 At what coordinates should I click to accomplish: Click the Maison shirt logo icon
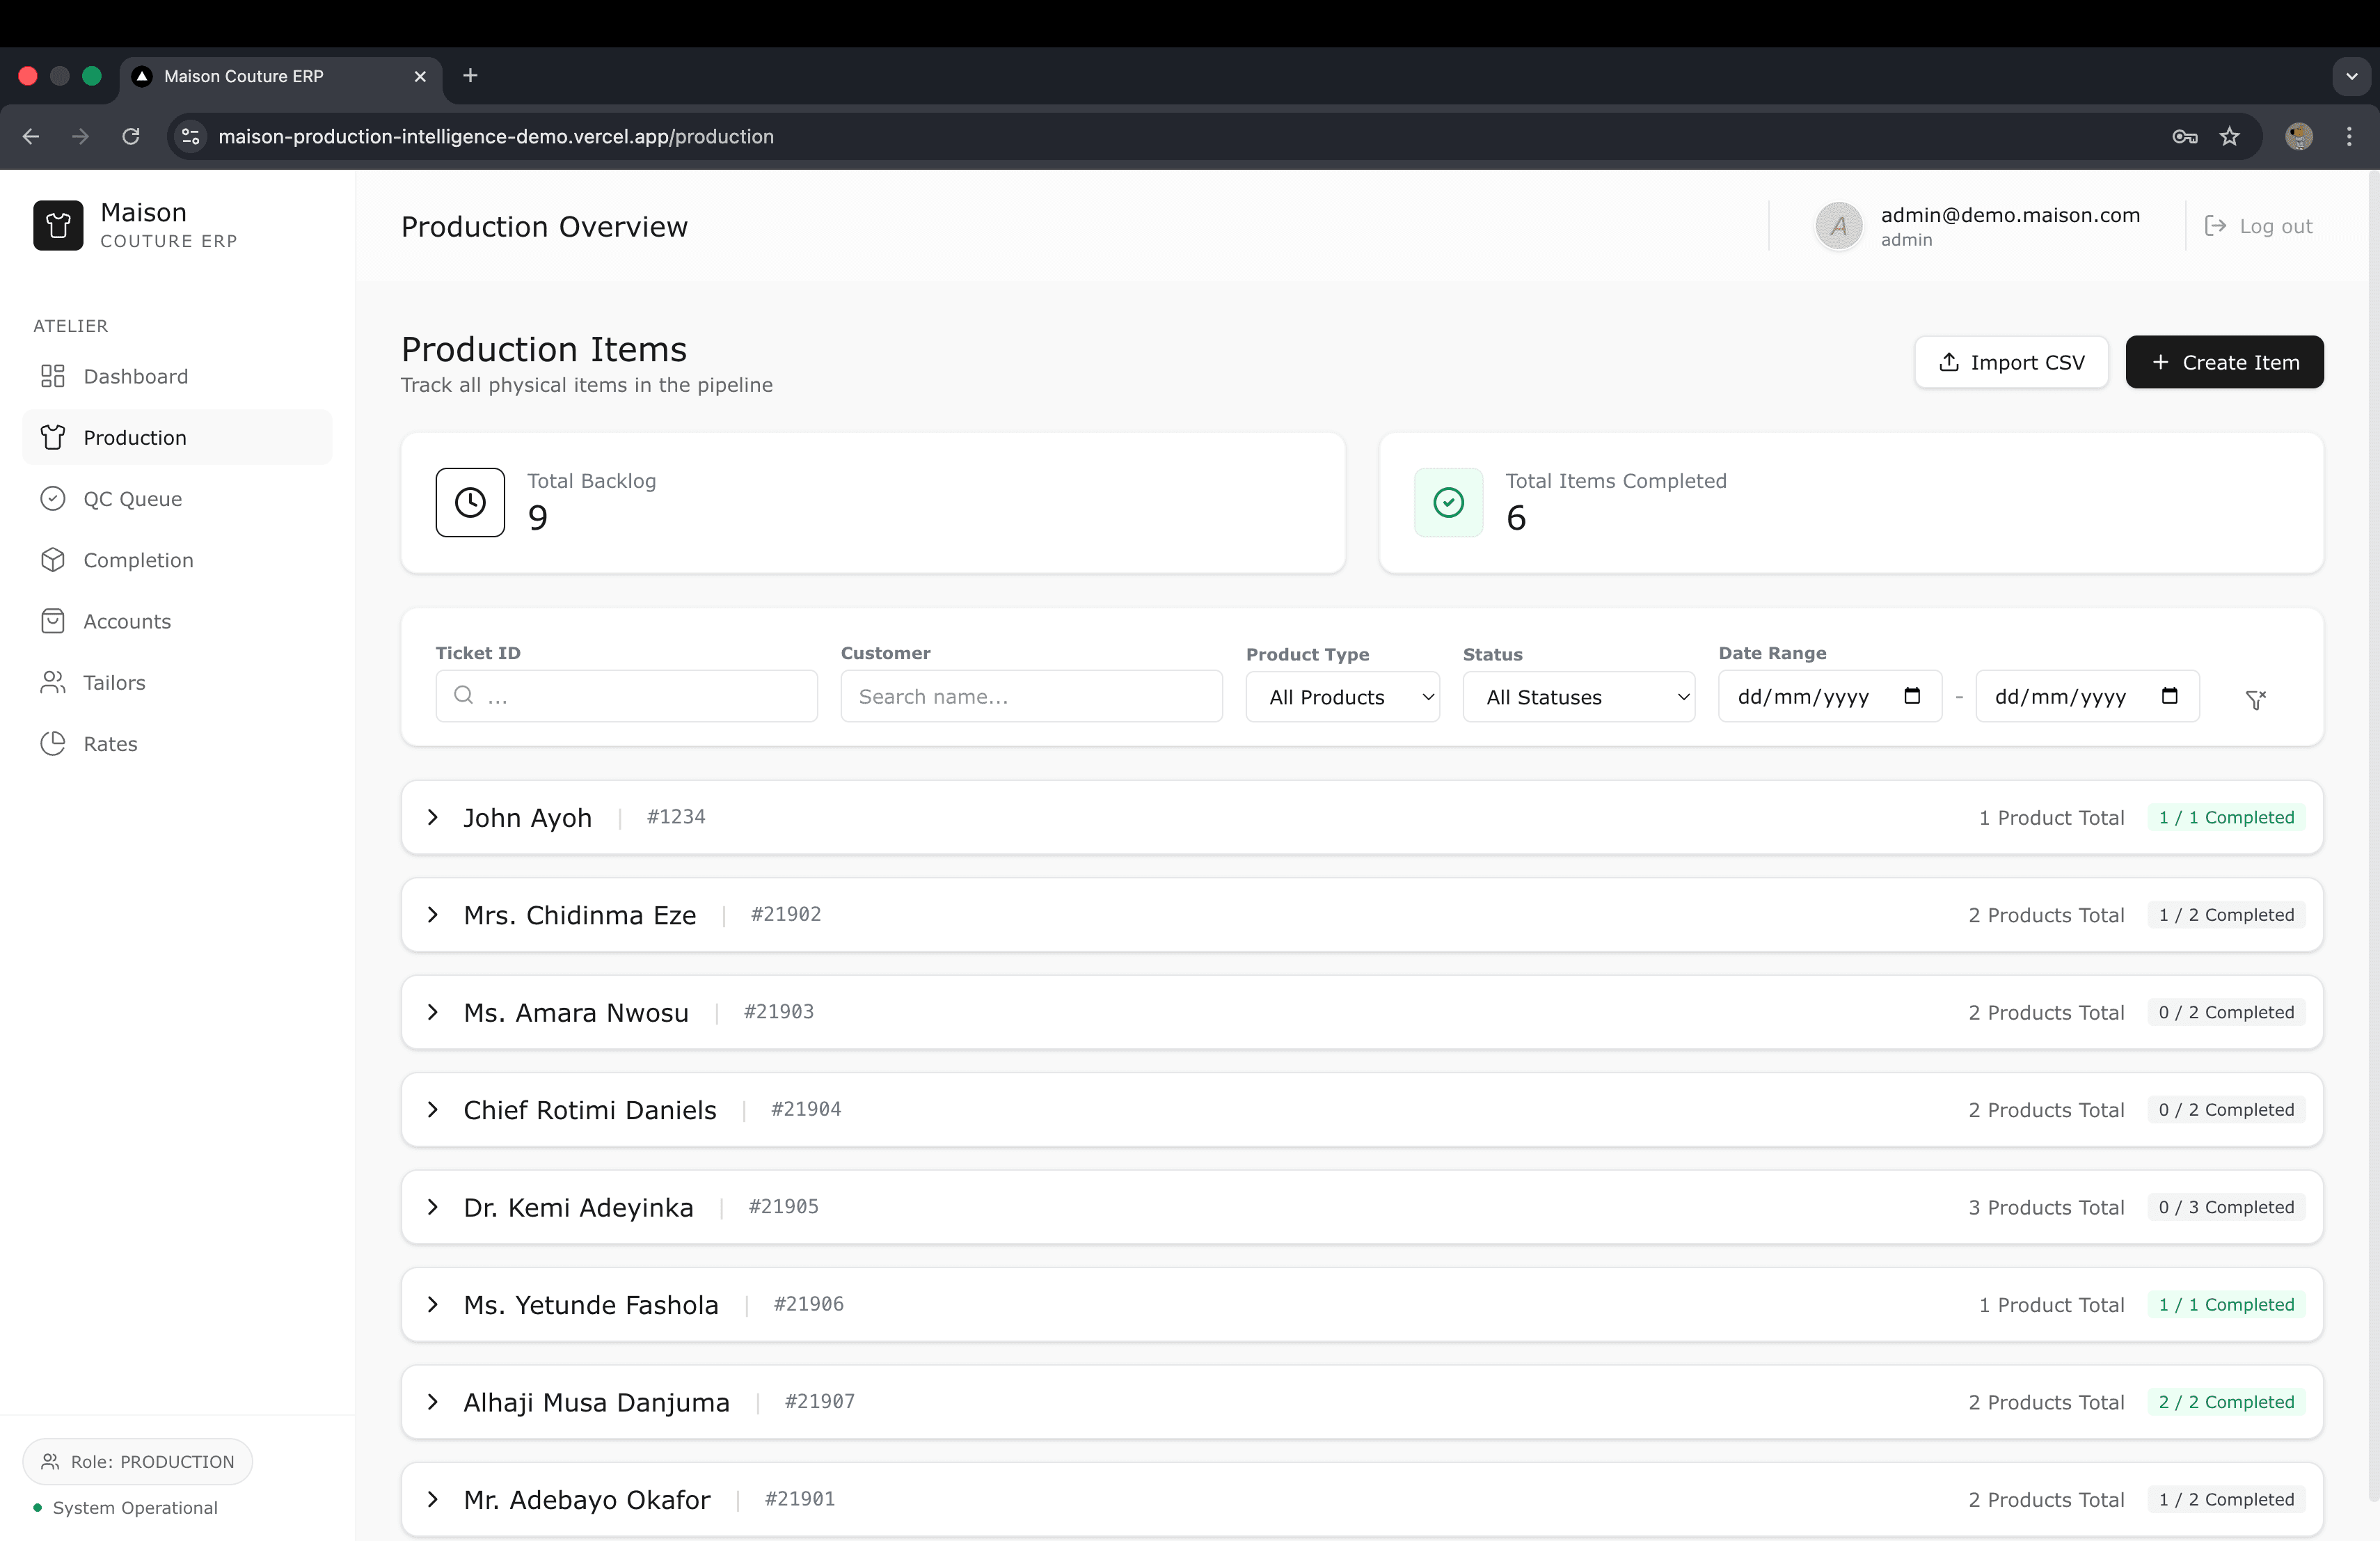(58, 226)
